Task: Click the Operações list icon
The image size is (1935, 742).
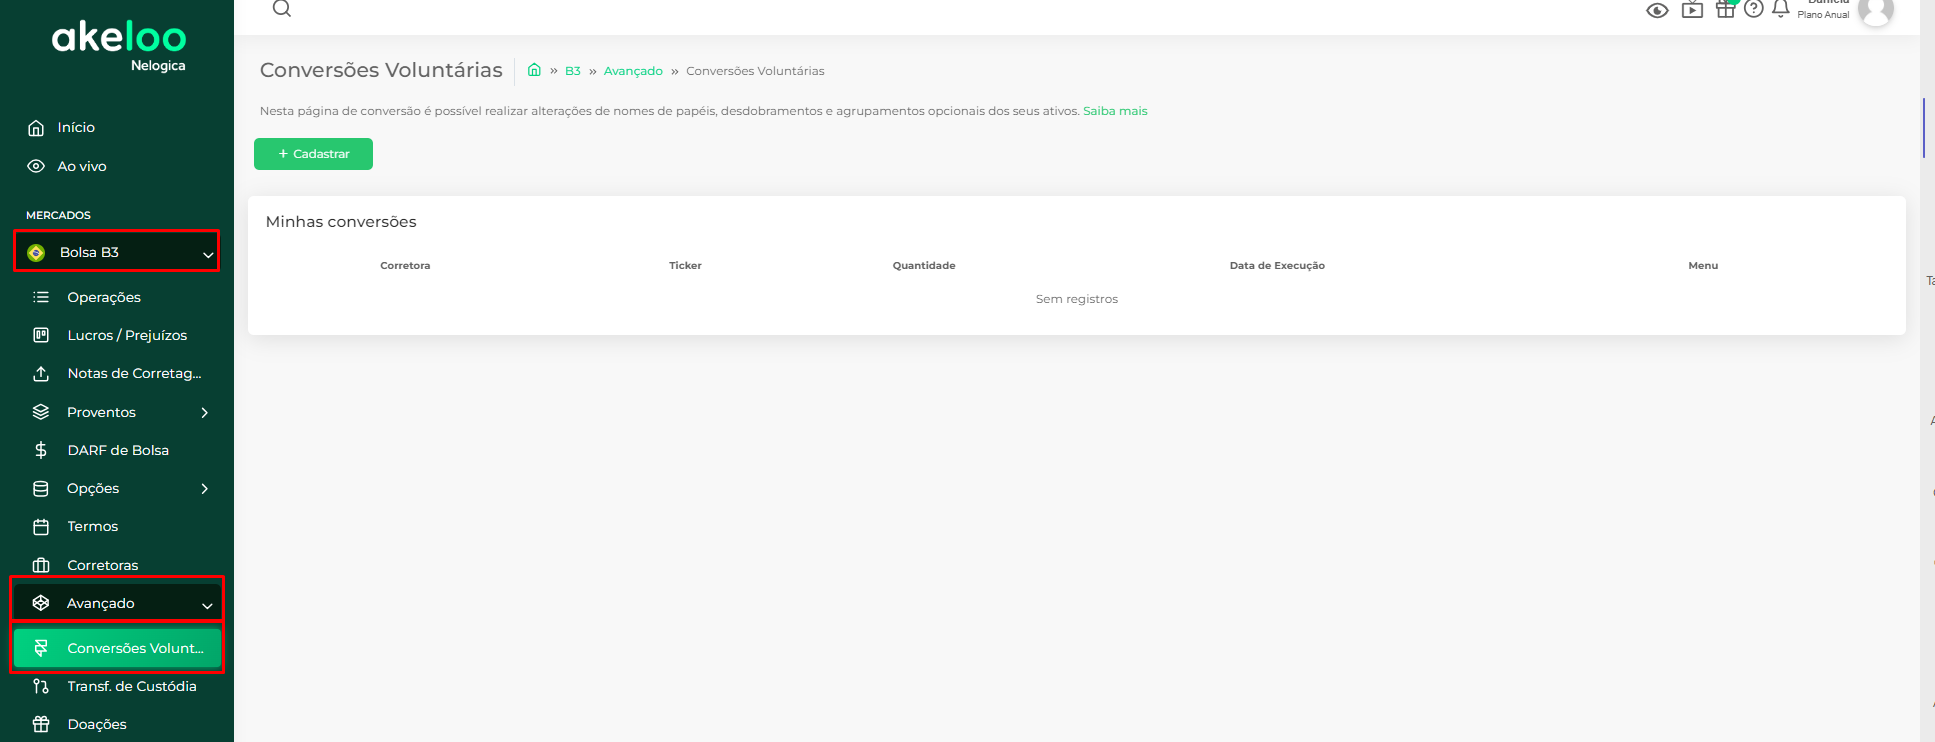Action: coord(41,297)
